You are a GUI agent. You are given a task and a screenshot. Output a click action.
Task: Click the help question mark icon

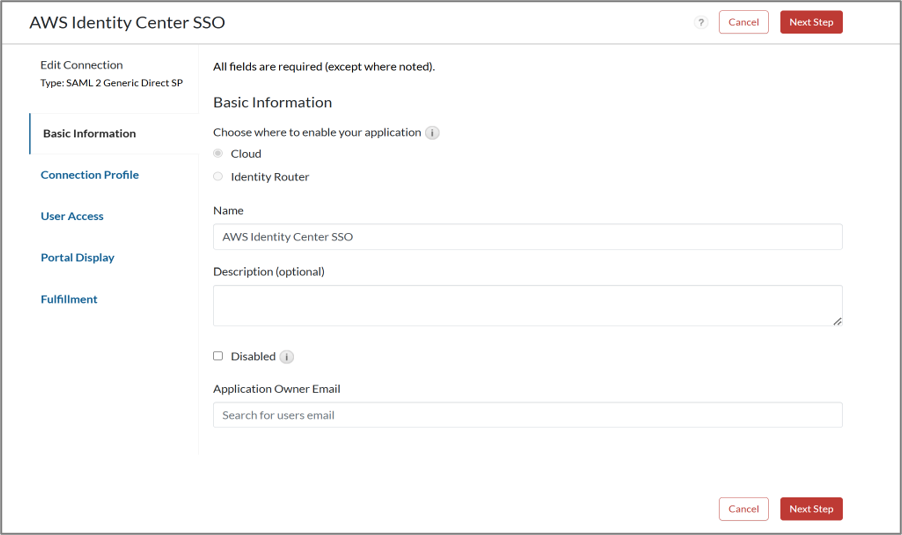[701, 22]
